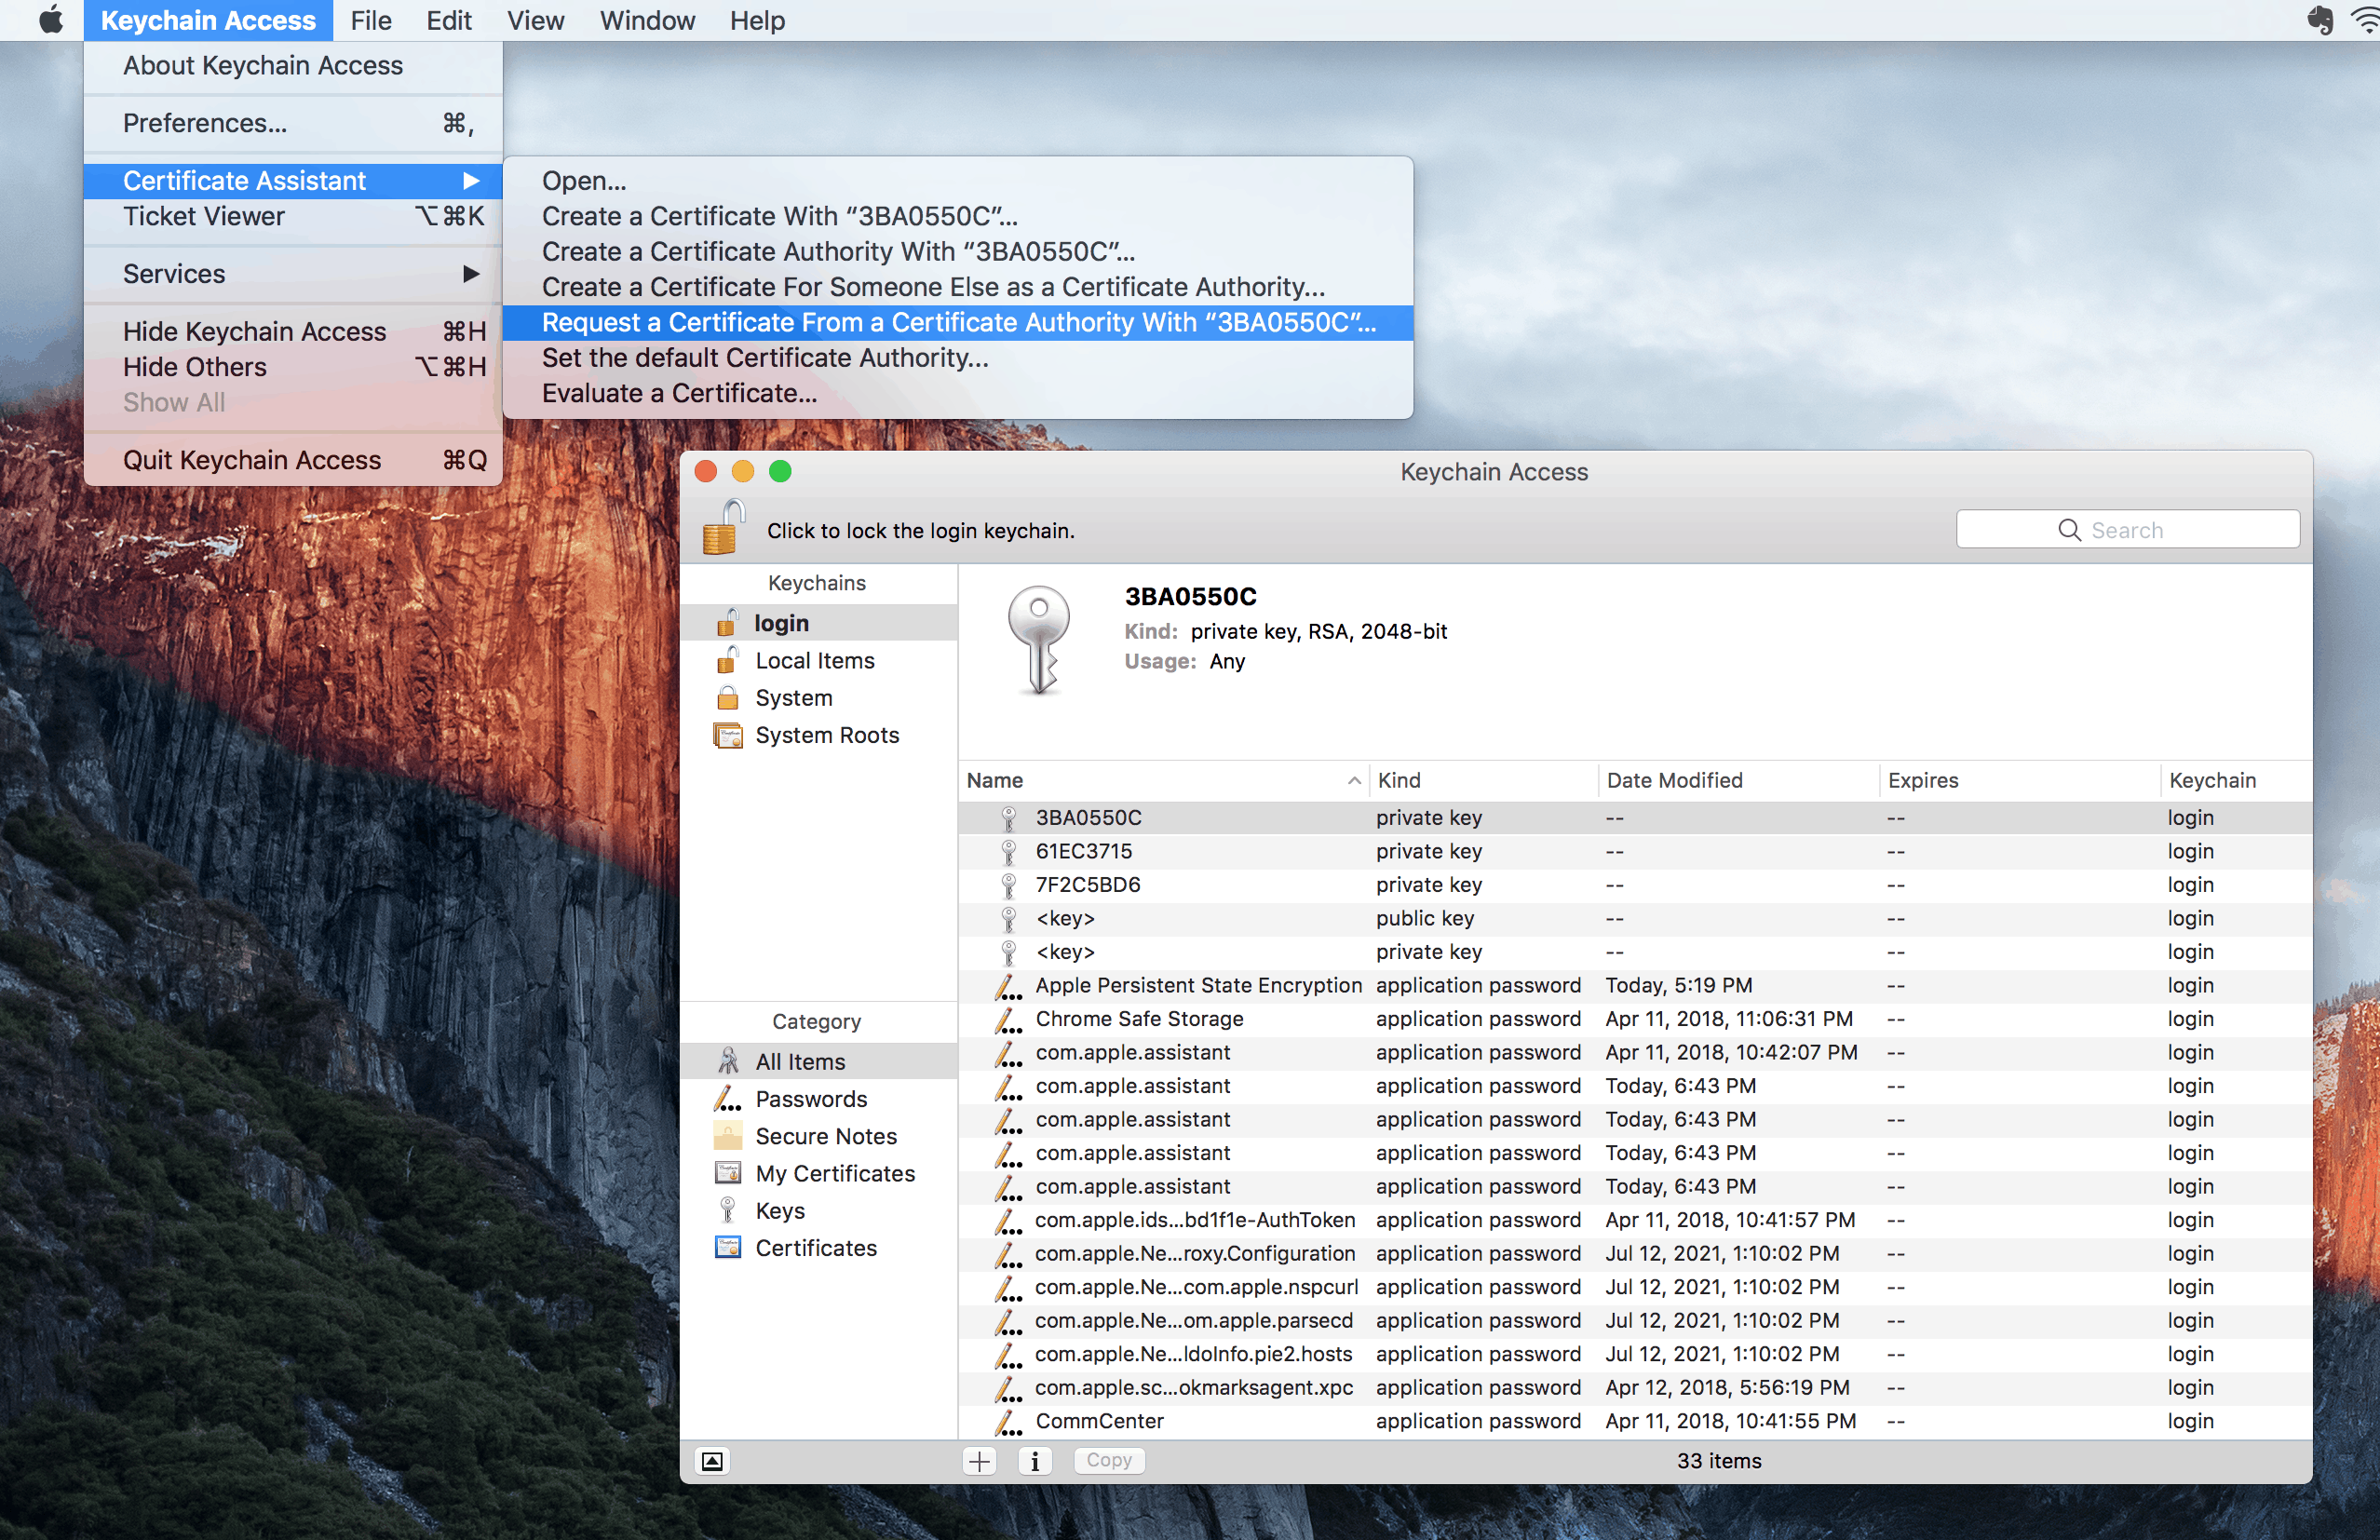Open the View menu

pyautogui.click(x=535, y=20)
